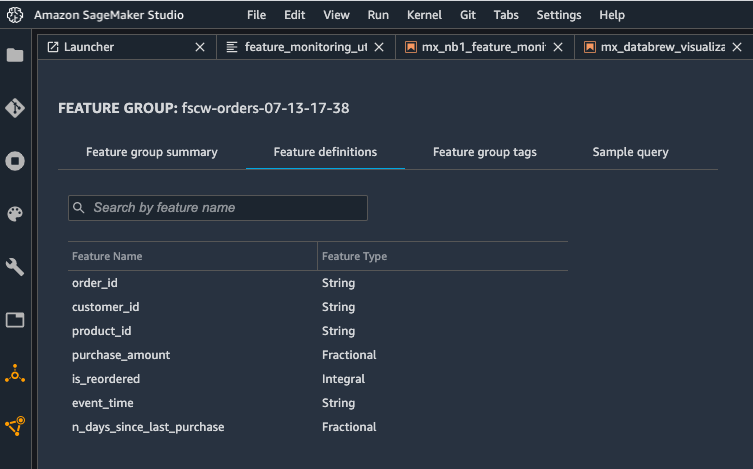Select the product_id feature row
The height and width of the screenshot is (469, 753).
click(x=318, y=331)
